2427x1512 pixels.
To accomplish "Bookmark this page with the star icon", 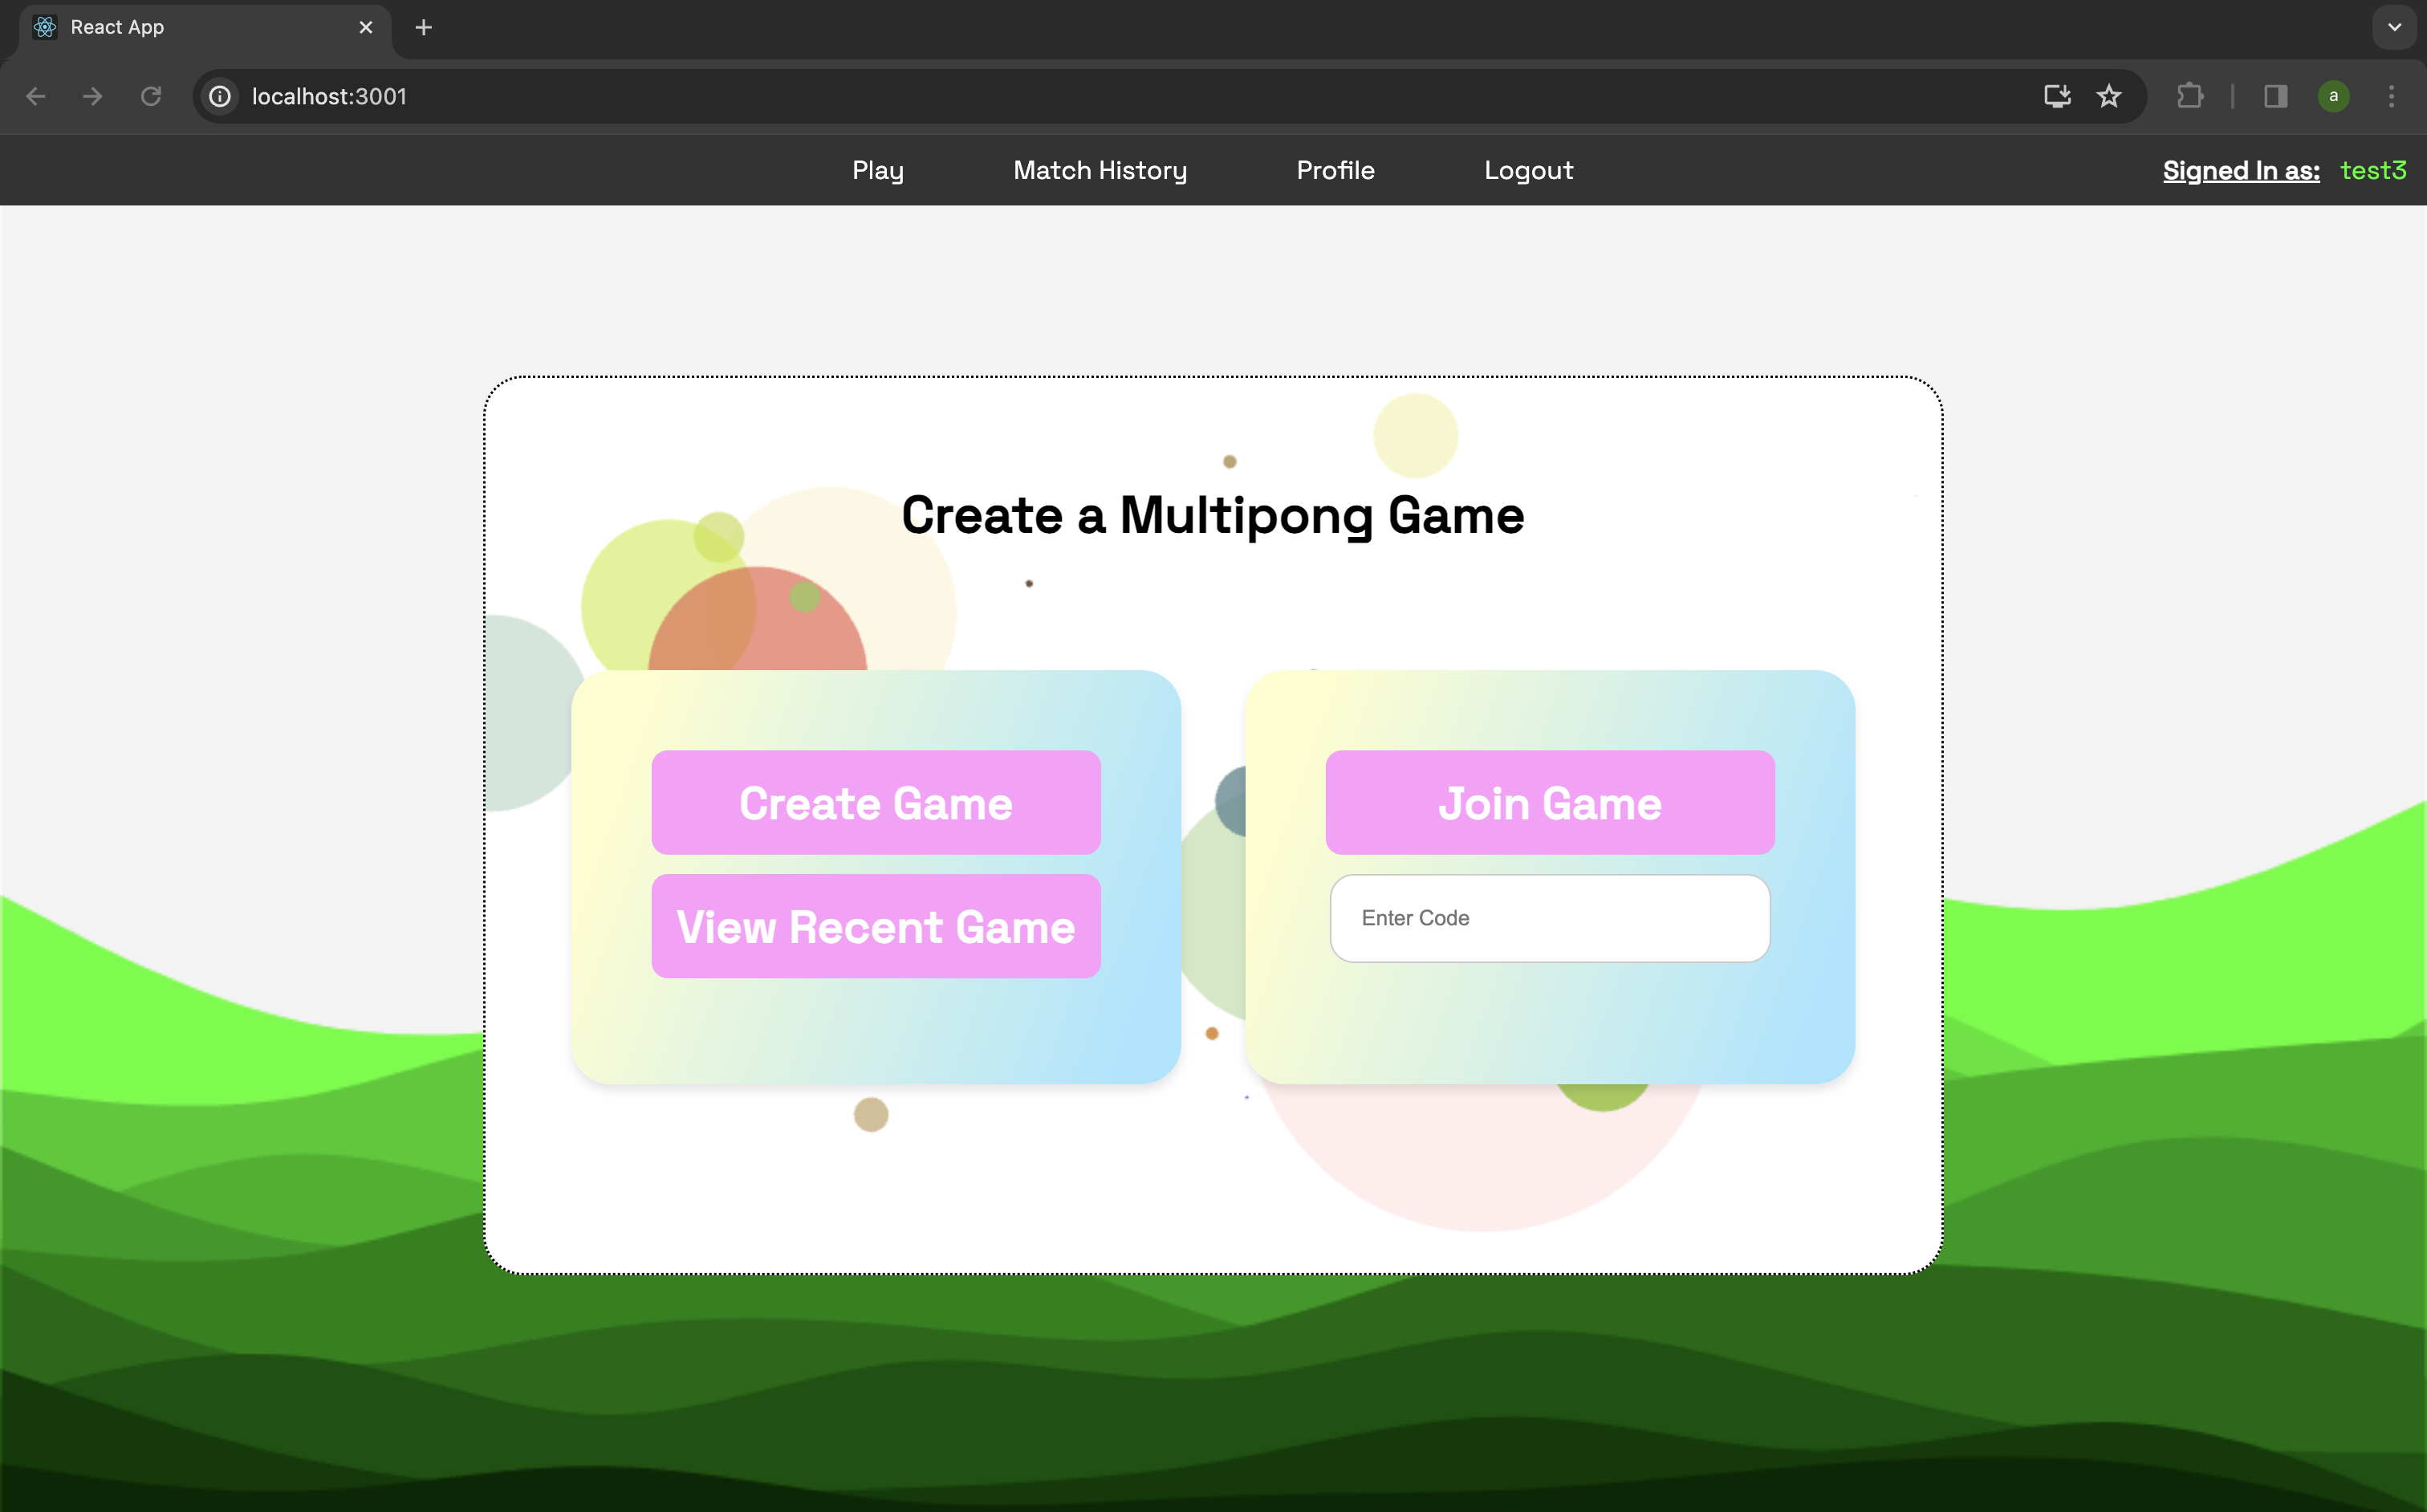I will coord(2109,96).
